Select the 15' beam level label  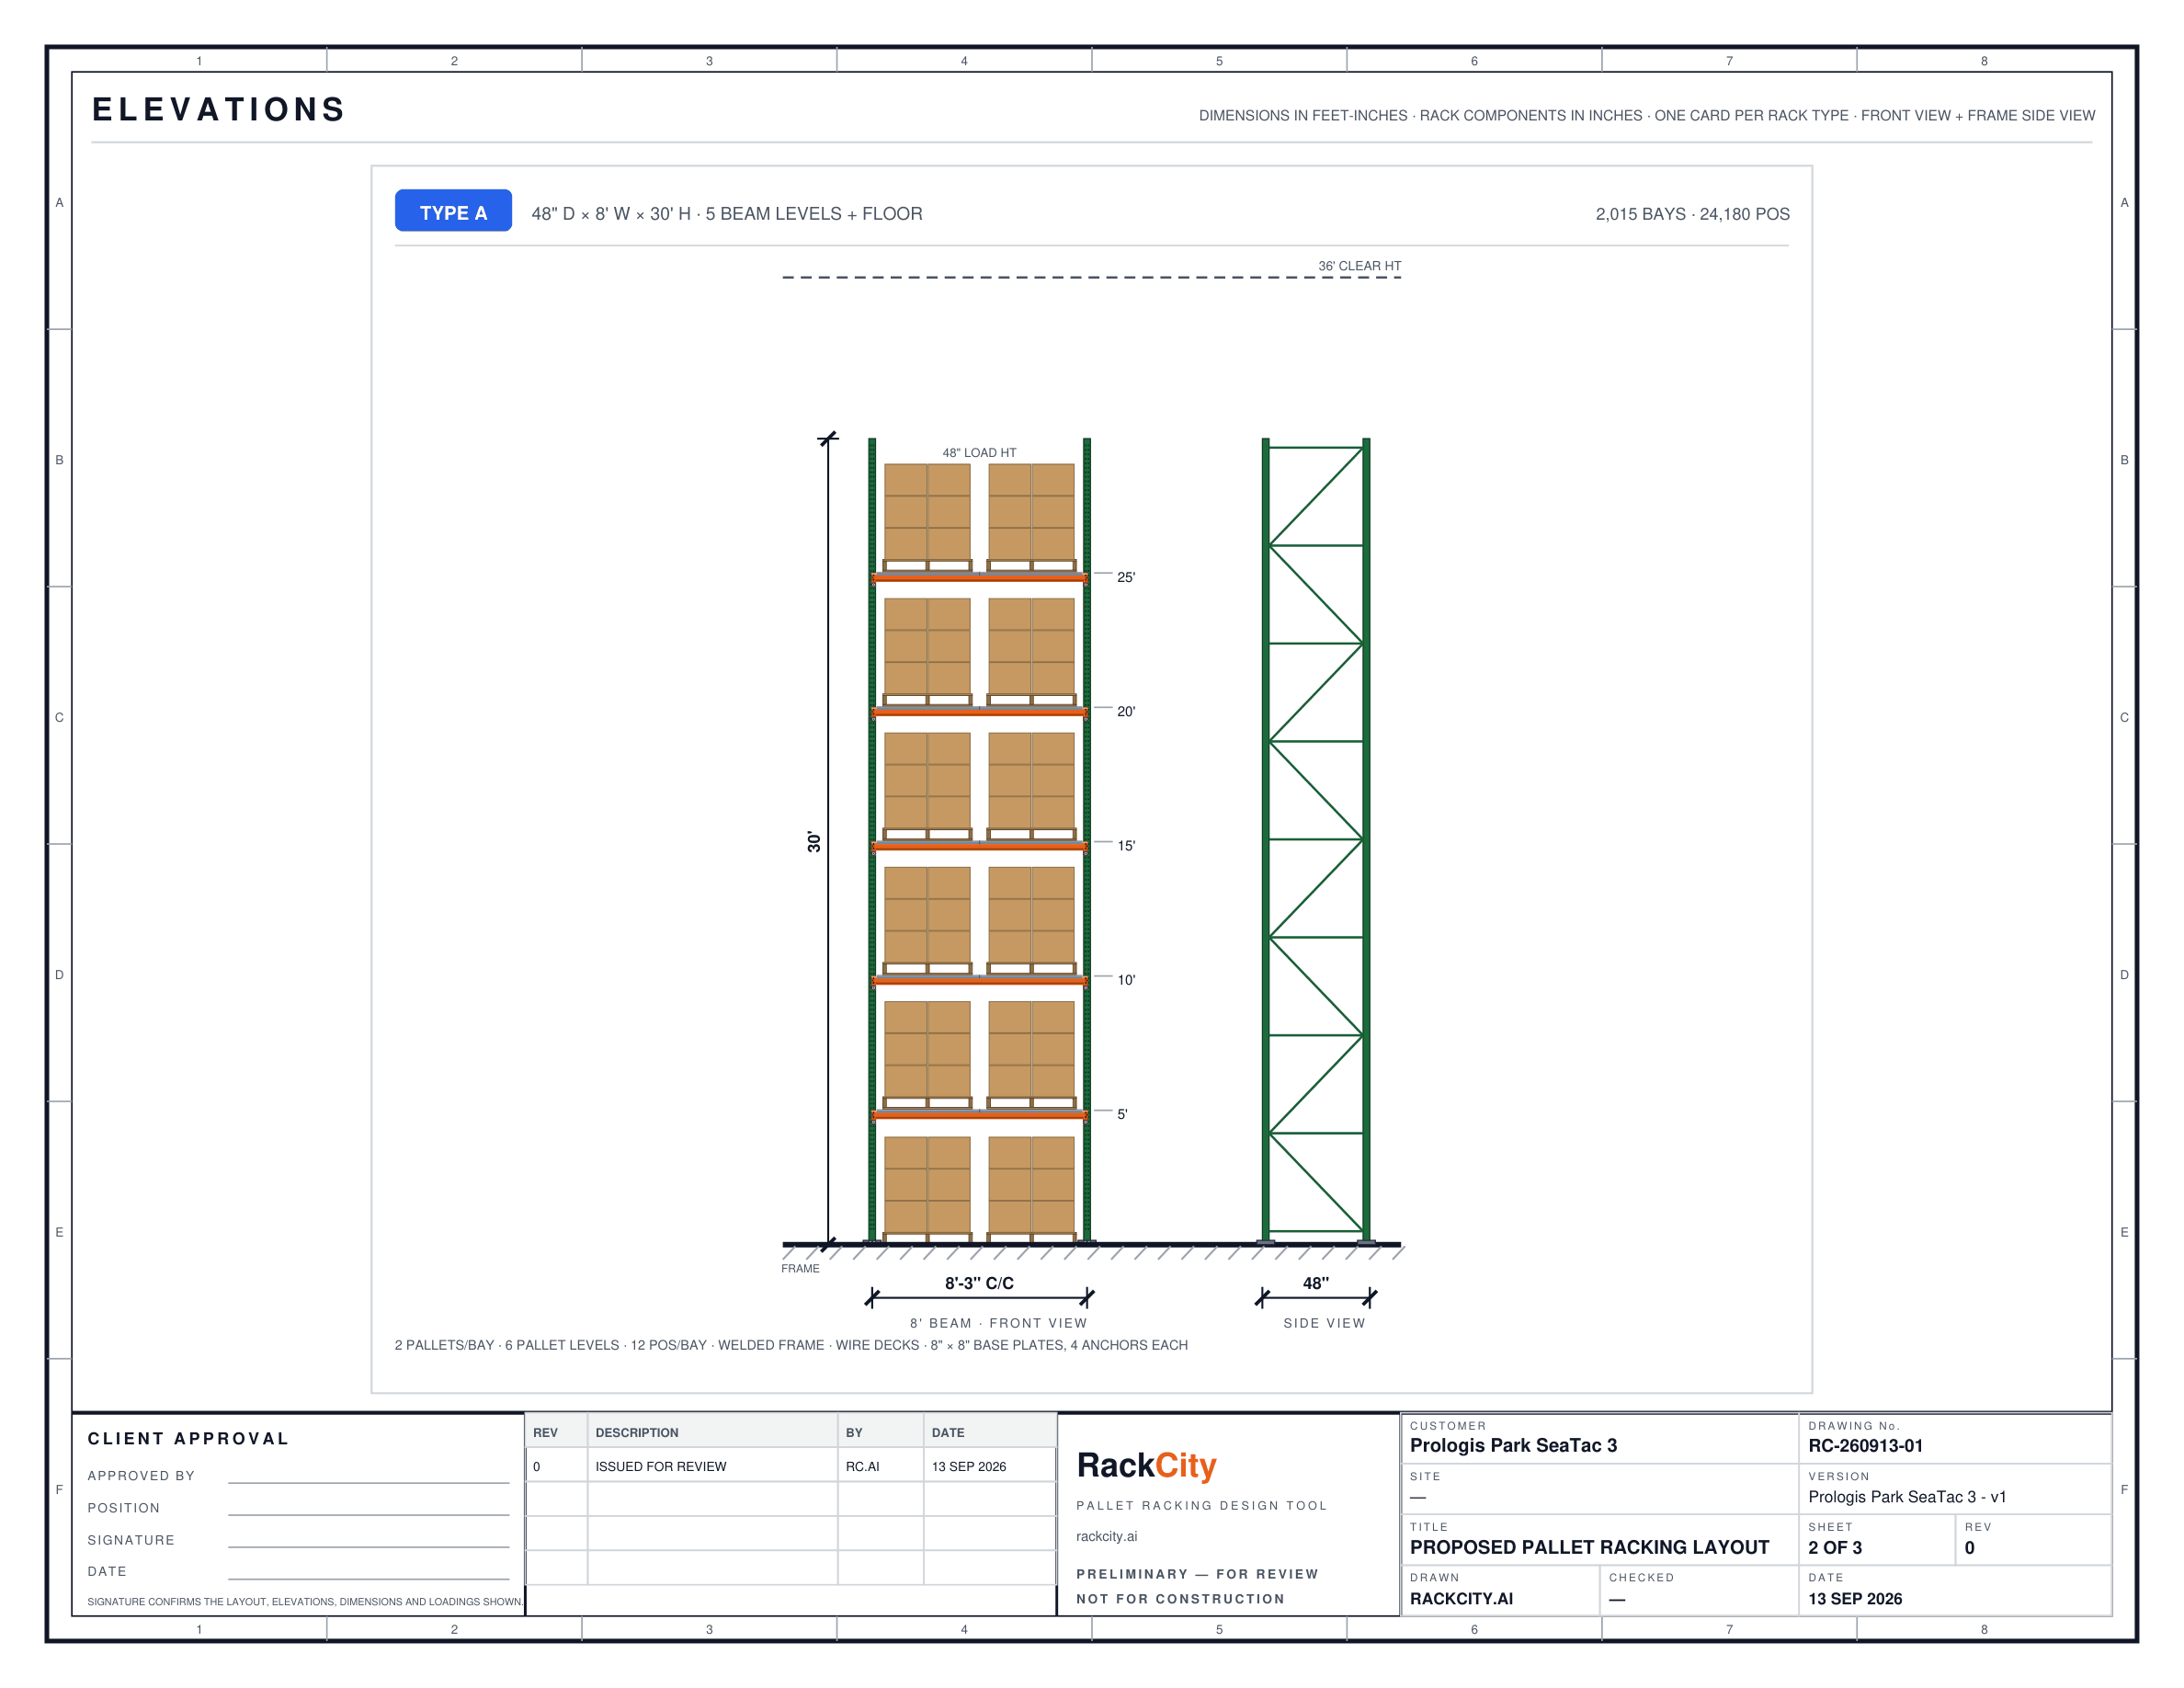[x=1126, y=845]
